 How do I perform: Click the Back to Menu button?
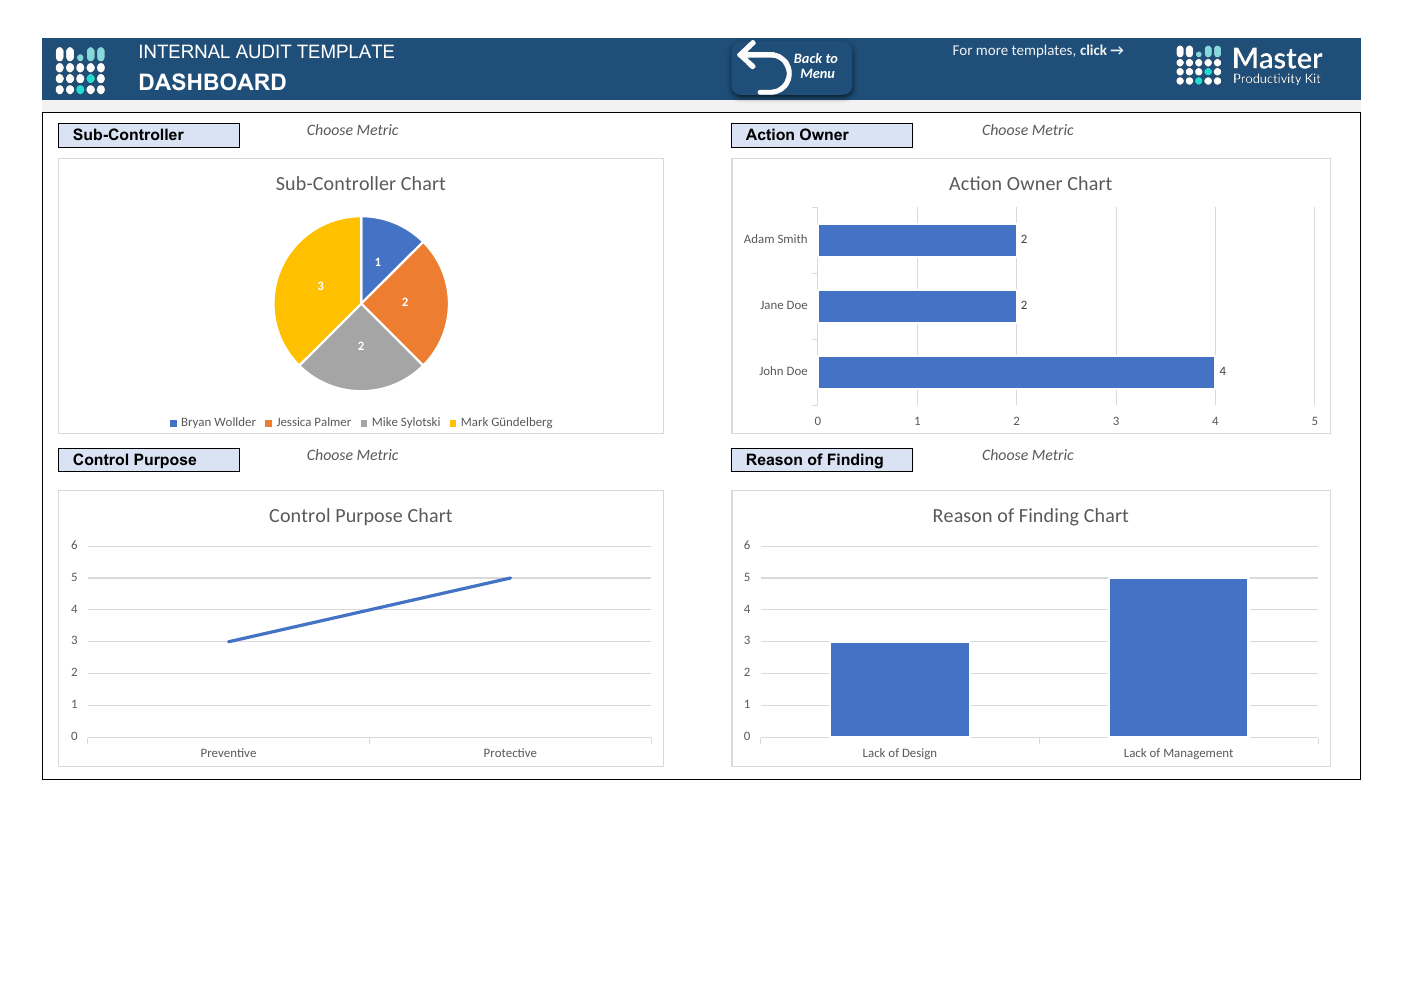point(792,68)
